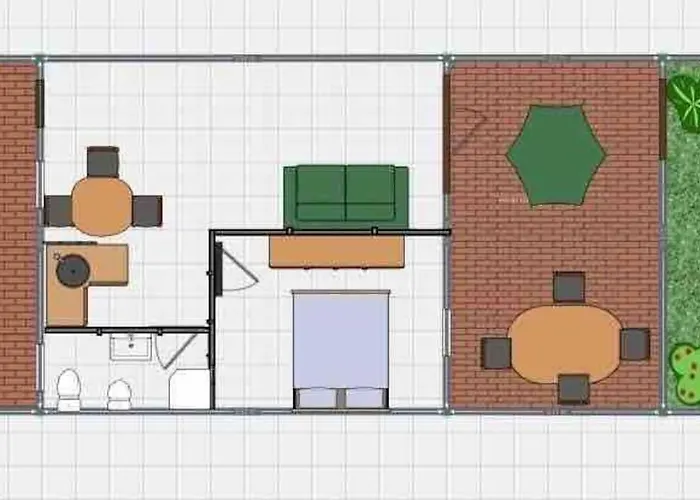Image resolution: width=700 pixels, height=500 pixels.
Task: Select the oval patio dining table
Action: click(565, 343)
